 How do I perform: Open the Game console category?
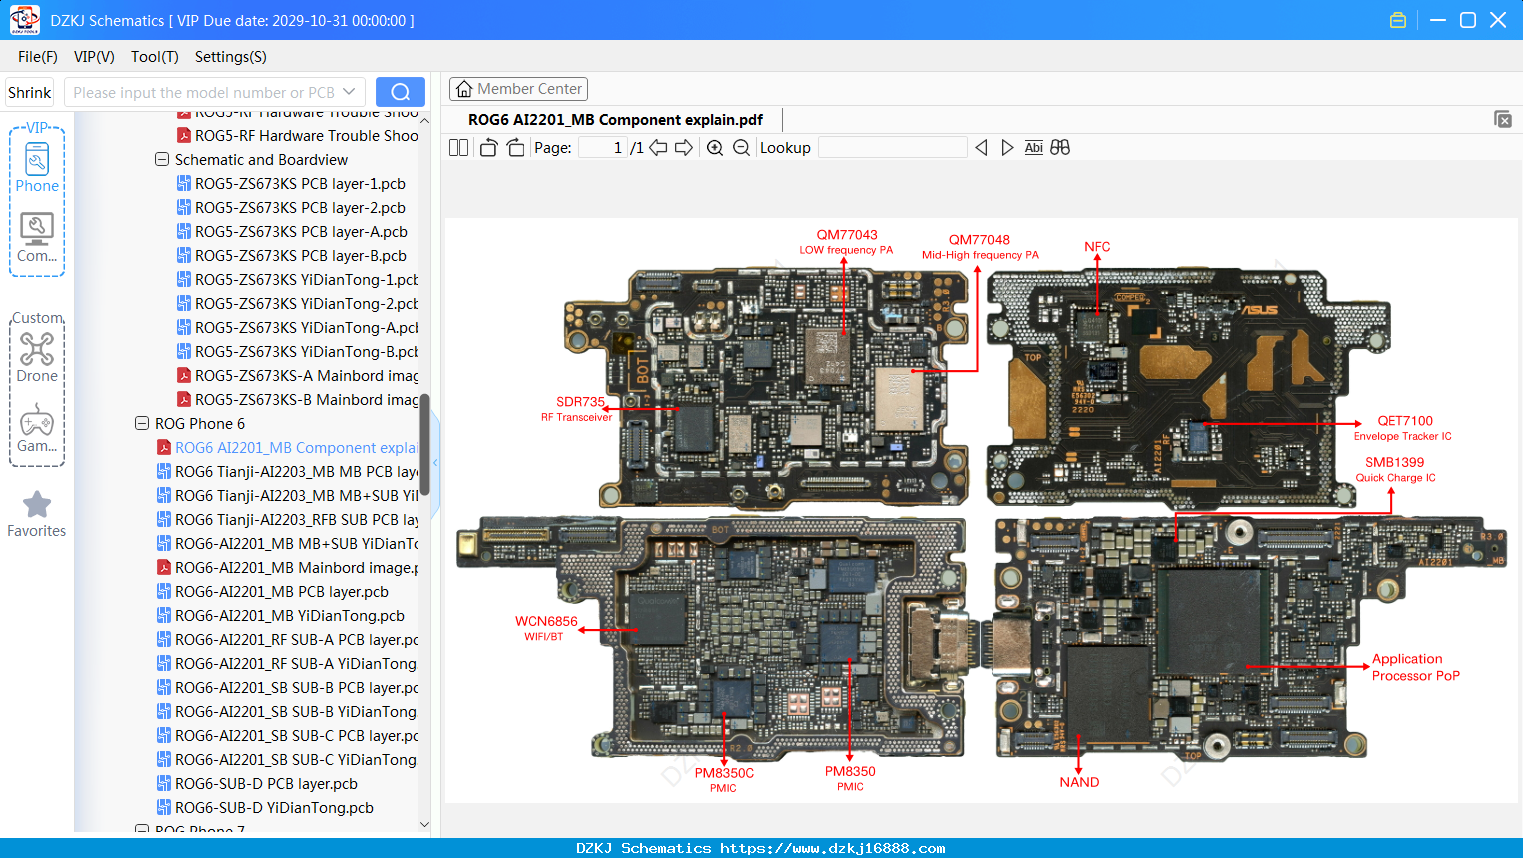click(37, 428)
